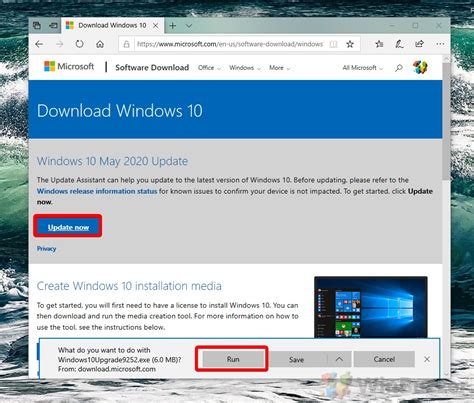Click the Windows 10 May 2020 Update heading
The height and width of the screenshot is (403, 474).
(112, 161)
